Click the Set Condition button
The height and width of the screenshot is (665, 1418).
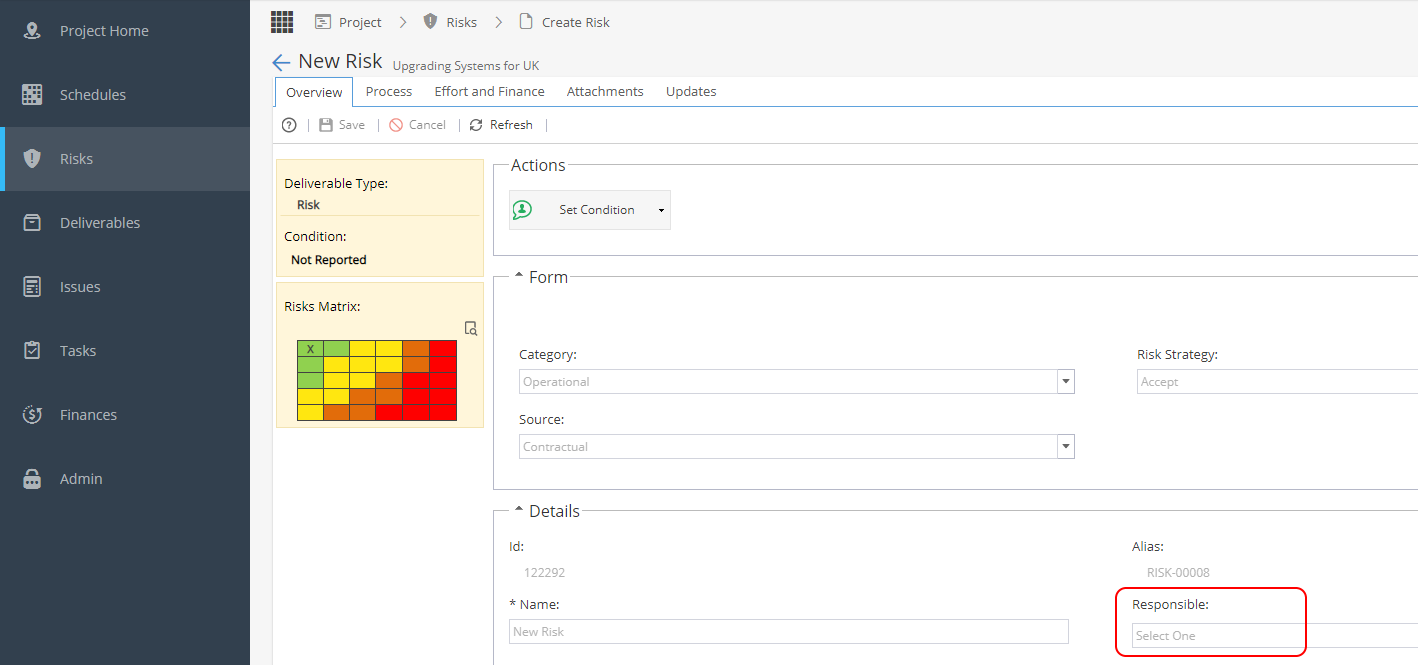pos(590,210)
